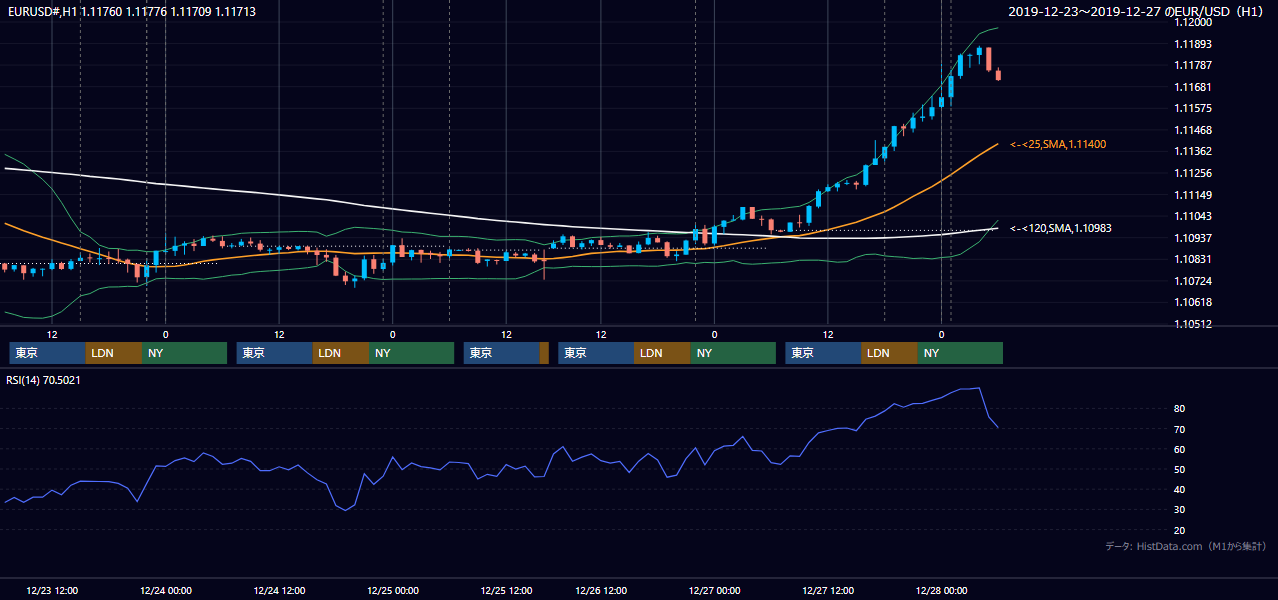Click the last red candlestick on the chart
The width and height of the screenshot is (1278, 600).
click(998, 74)
